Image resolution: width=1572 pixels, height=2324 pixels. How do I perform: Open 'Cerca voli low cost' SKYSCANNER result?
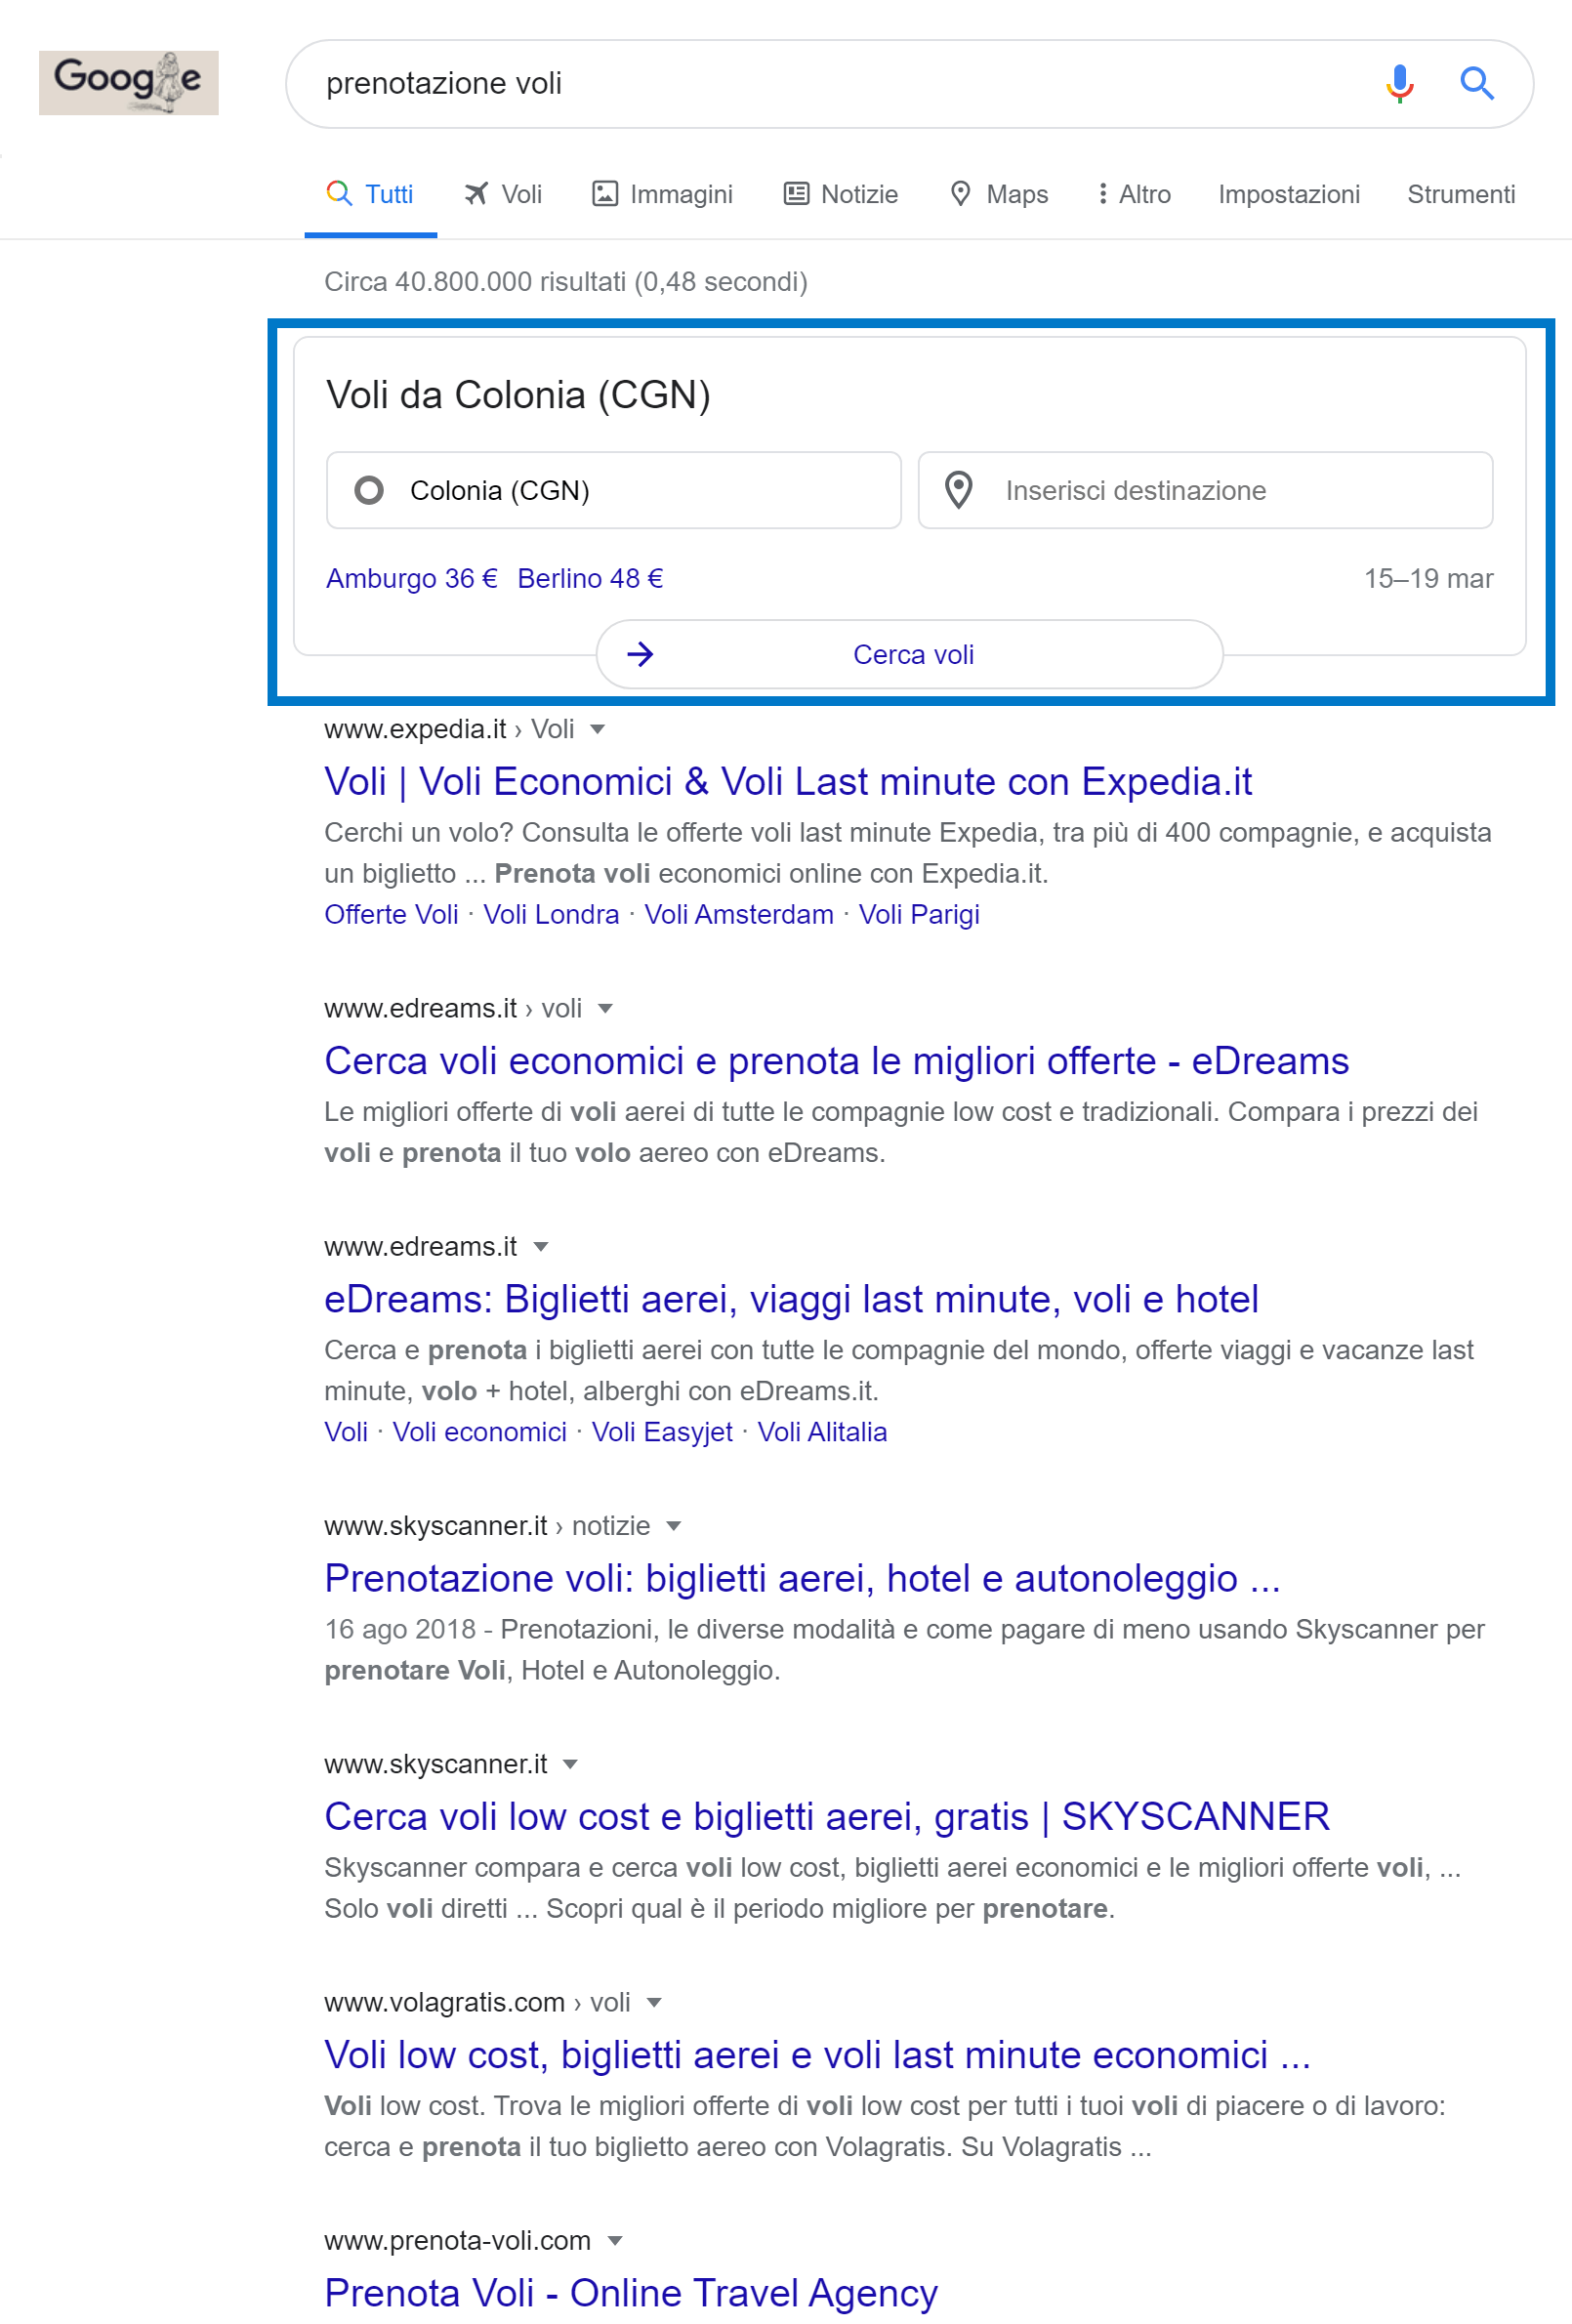[x=827, y=1815]
